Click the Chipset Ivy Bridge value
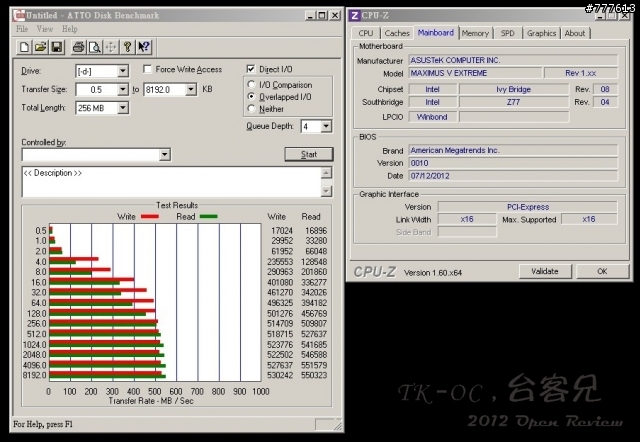This screenshot has height=442, width=640. 514,89
